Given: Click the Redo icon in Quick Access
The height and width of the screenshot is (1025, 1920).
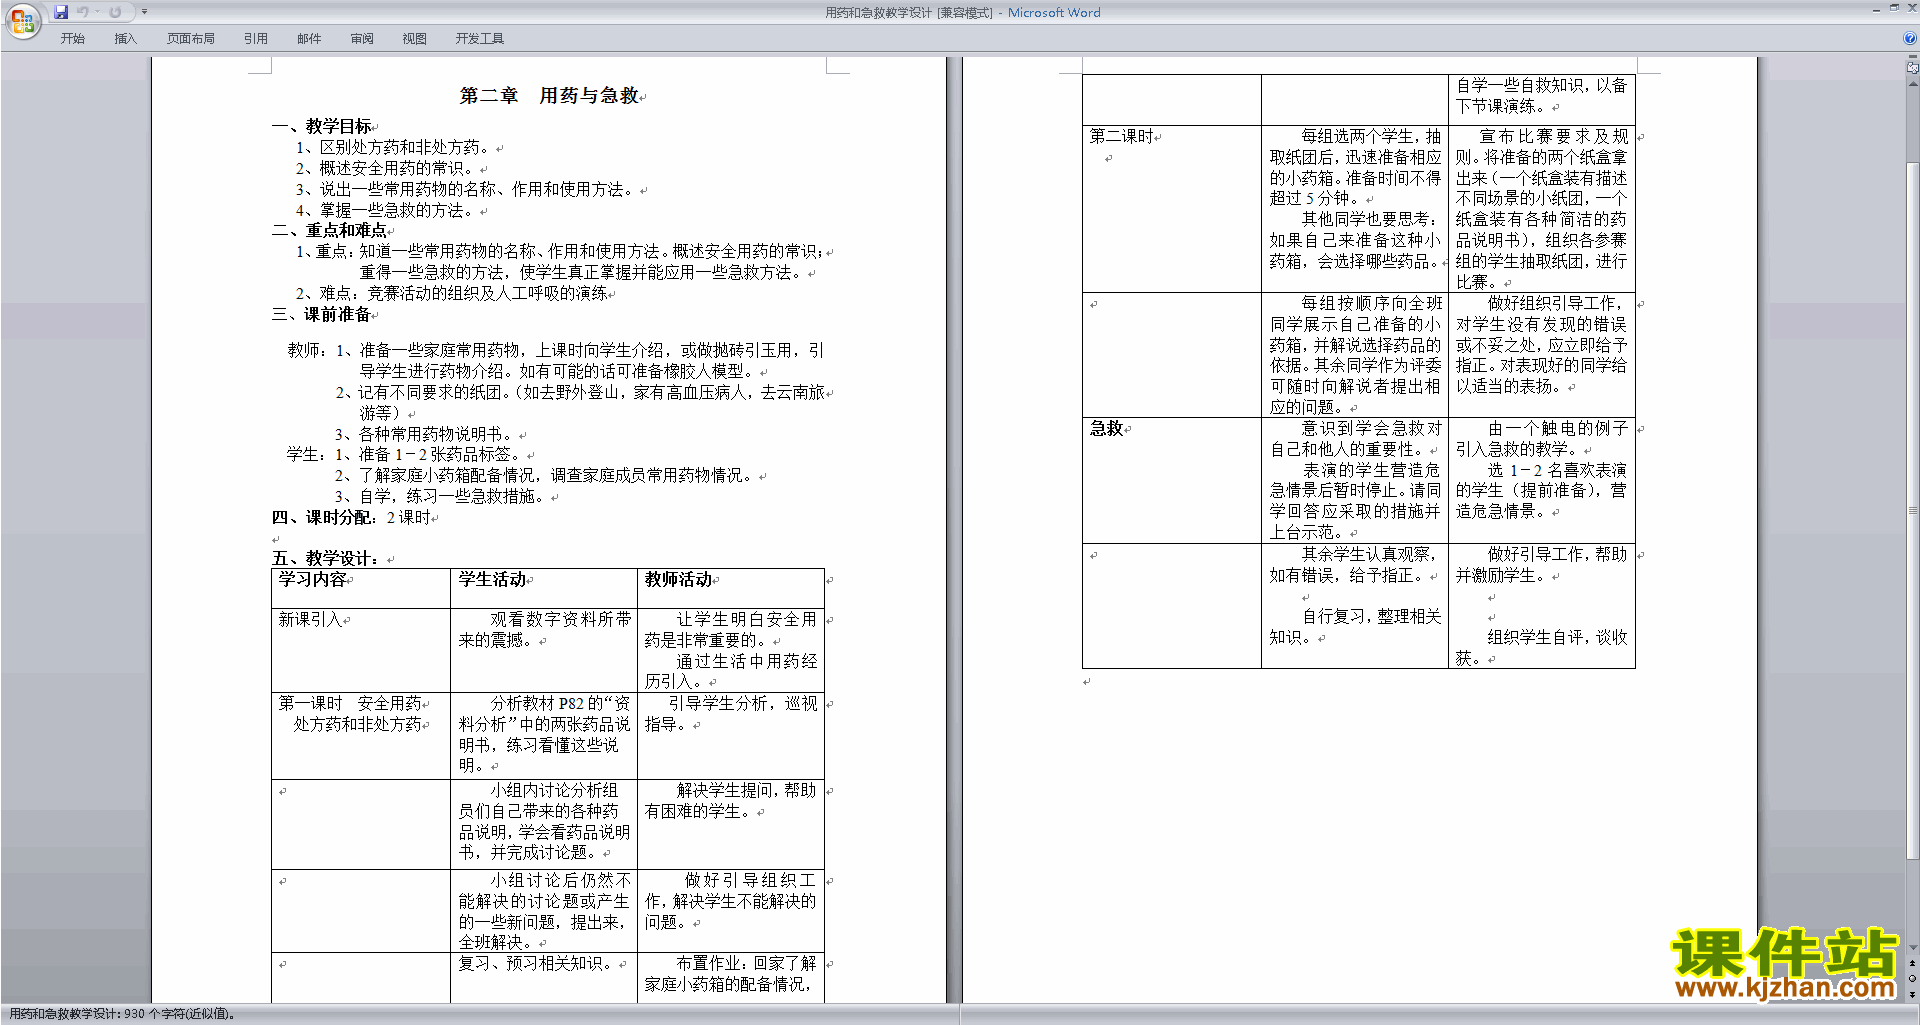Looking at the screenshot, I should 115,12.
